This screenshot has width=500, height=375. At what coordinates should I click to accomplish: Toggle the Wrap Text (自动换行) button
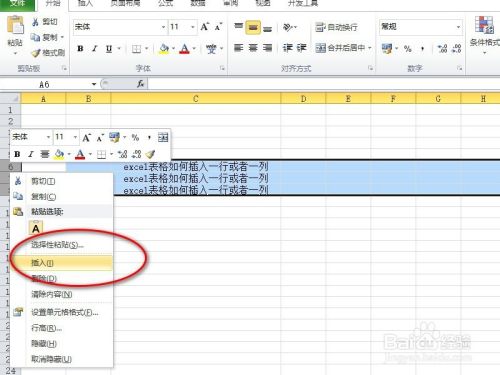[336, 27]
